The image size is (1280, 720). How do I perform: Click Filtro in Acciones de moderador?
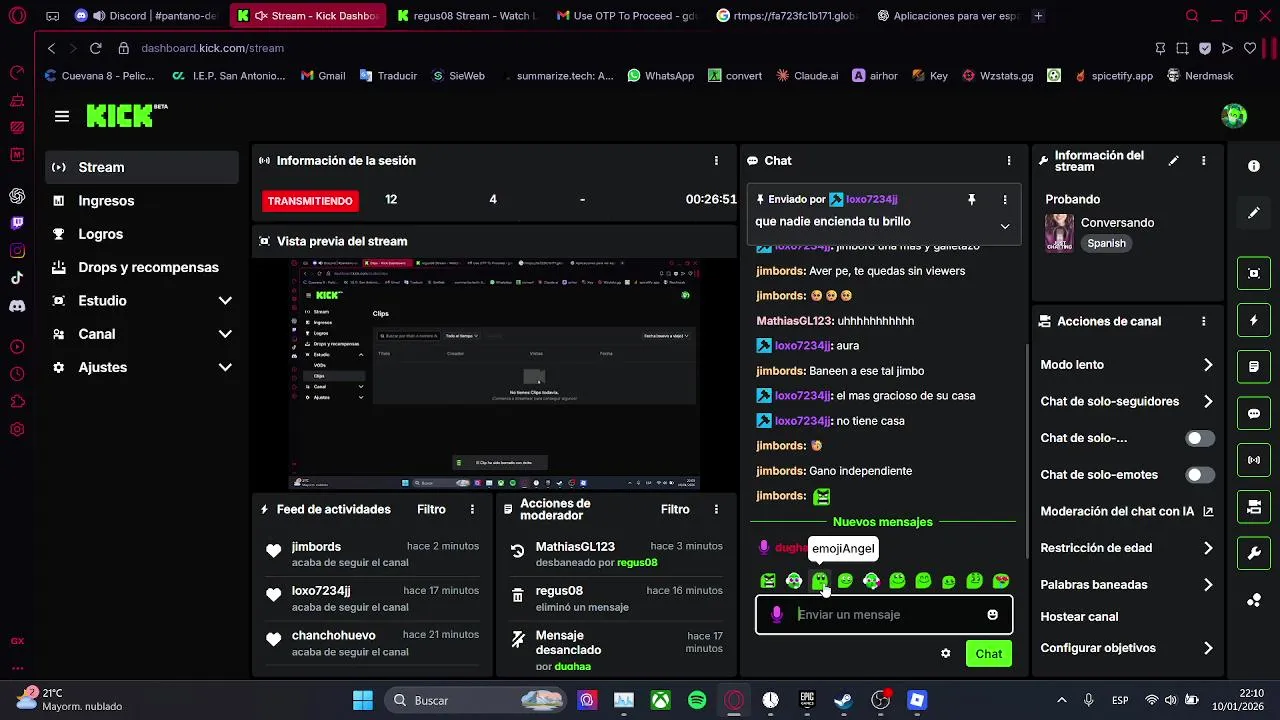point(675,509)
